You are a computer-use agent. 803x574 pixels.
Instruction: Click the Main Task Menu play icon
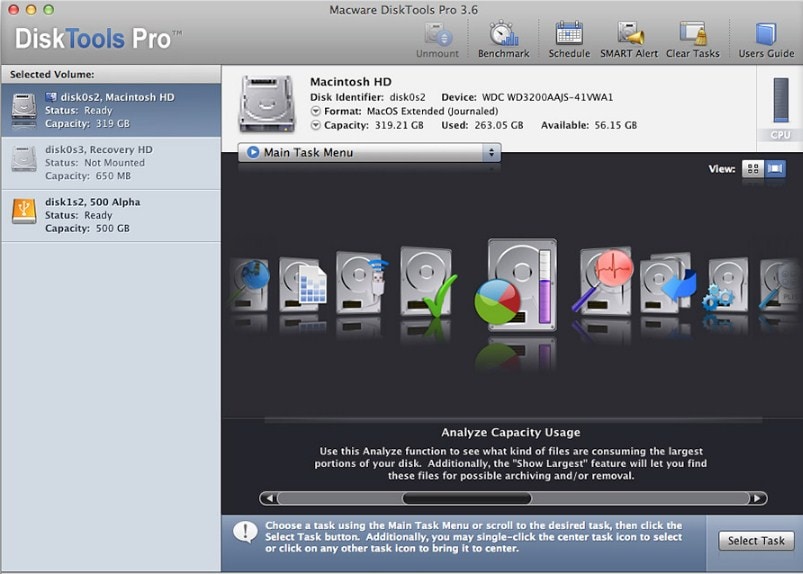coord(253,152)
